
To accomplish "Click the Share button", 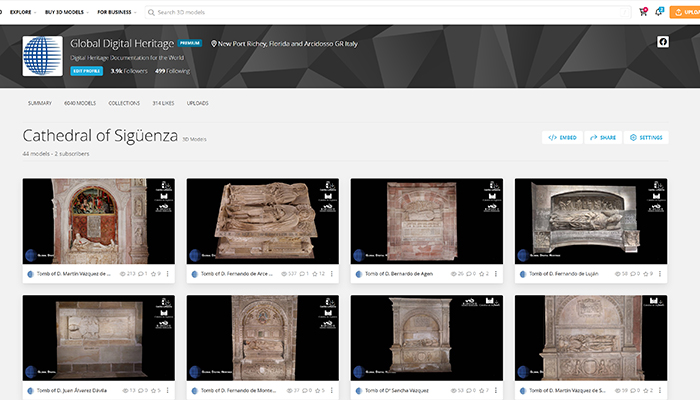I will coord(603,137).
